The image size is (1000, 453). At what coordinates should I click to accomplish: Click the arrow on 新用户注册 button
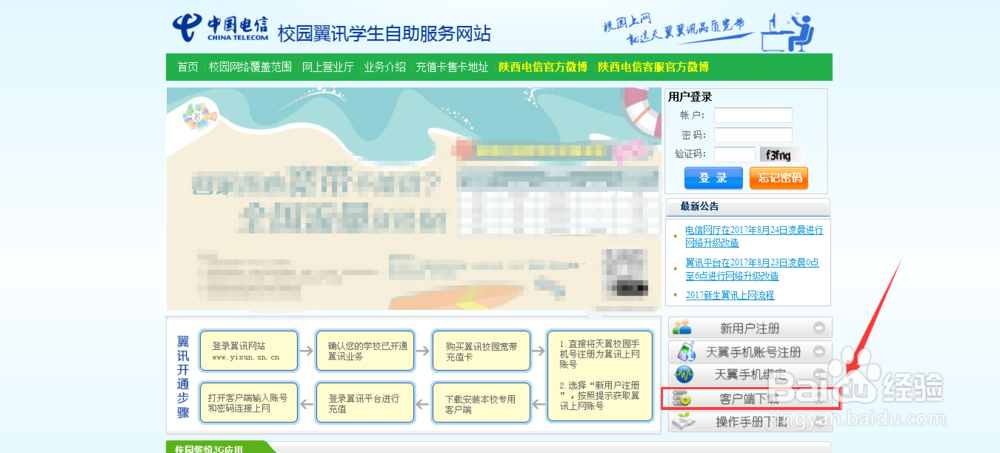(820, 329)
